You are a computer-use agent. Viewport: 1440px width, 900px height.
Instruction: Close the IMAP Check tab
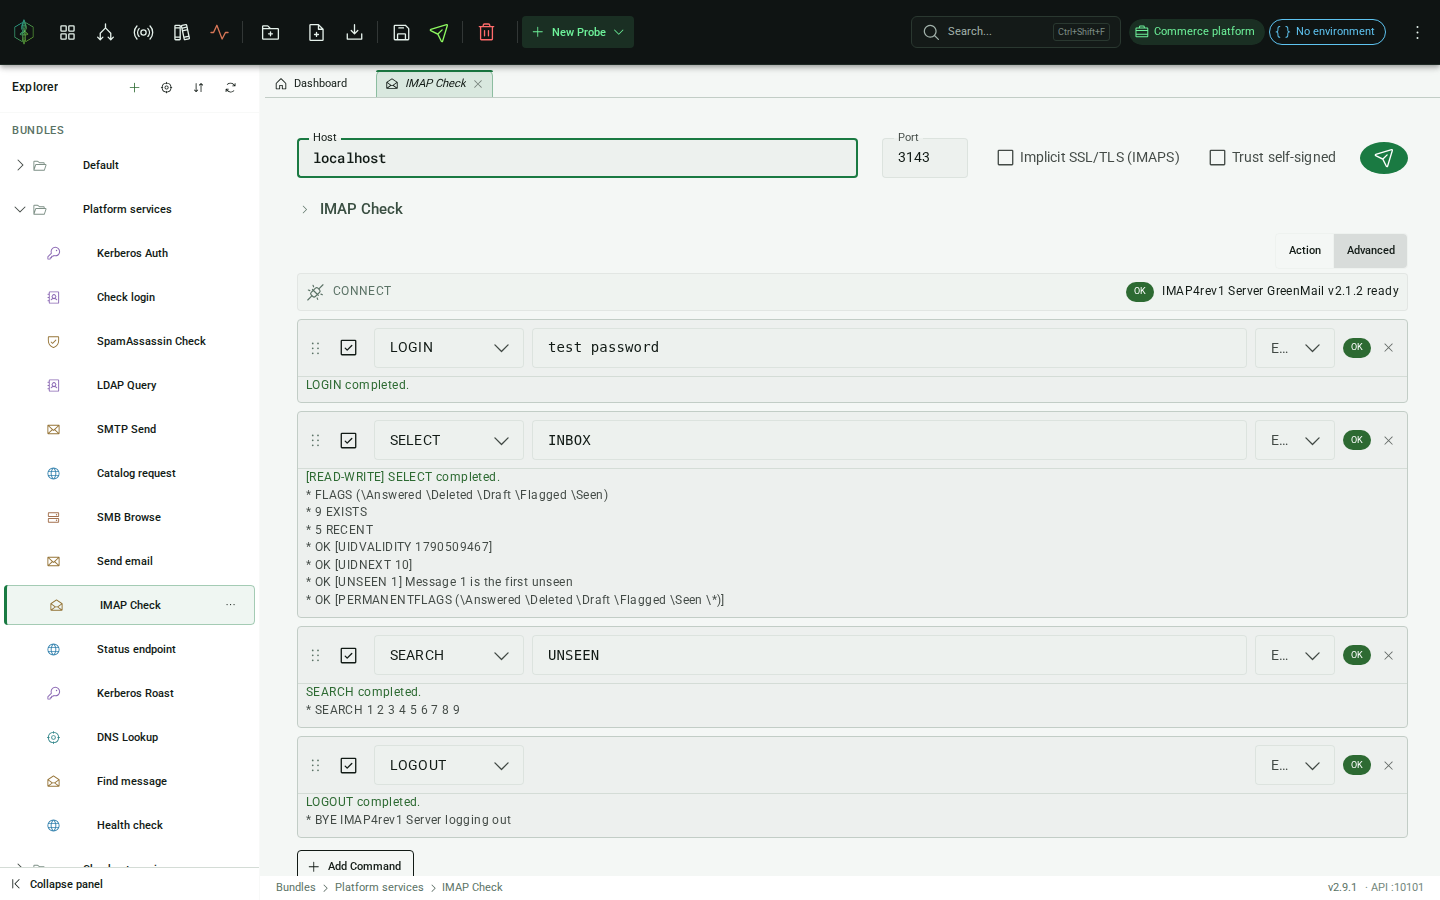478,84
